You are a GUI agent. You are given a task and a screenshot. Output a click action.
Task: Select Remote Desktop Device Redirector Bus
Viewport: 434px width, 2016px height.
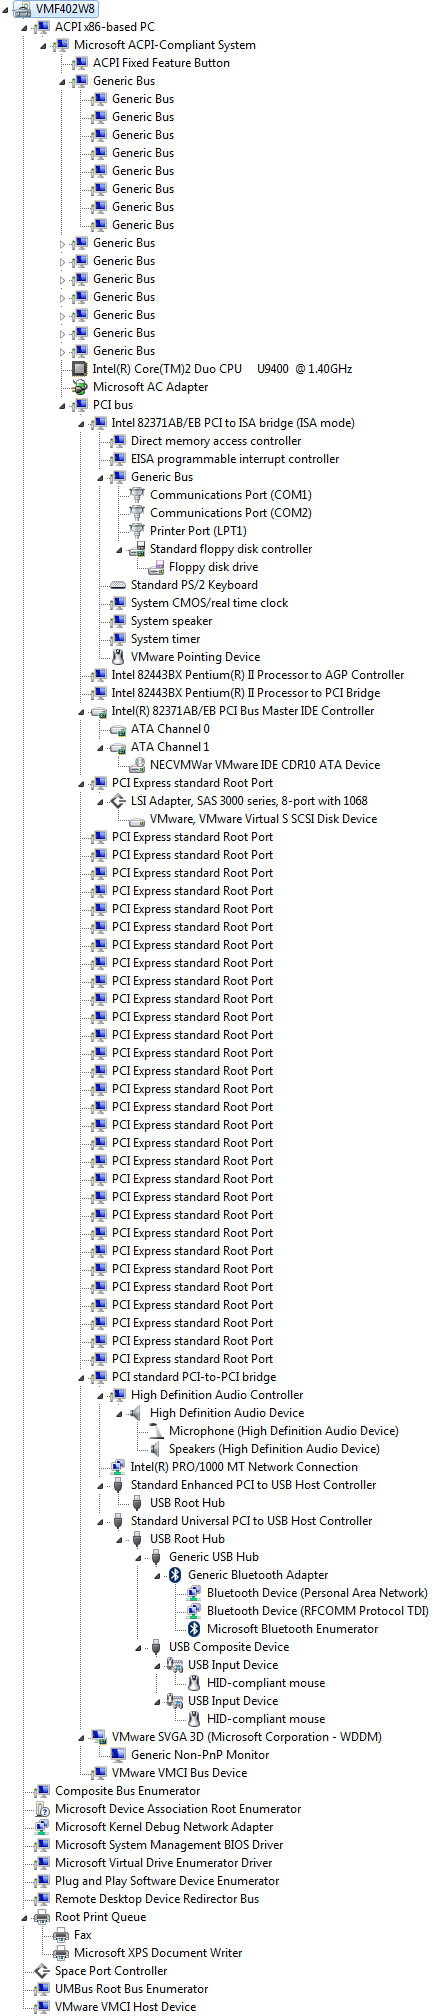[157, 1899]
